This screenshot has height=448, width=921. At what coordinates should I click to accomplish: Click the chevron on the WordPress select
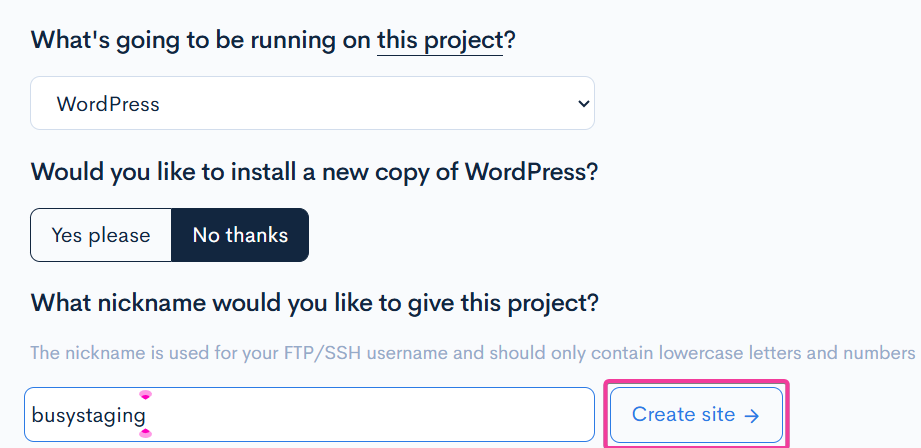coord(584,104)
